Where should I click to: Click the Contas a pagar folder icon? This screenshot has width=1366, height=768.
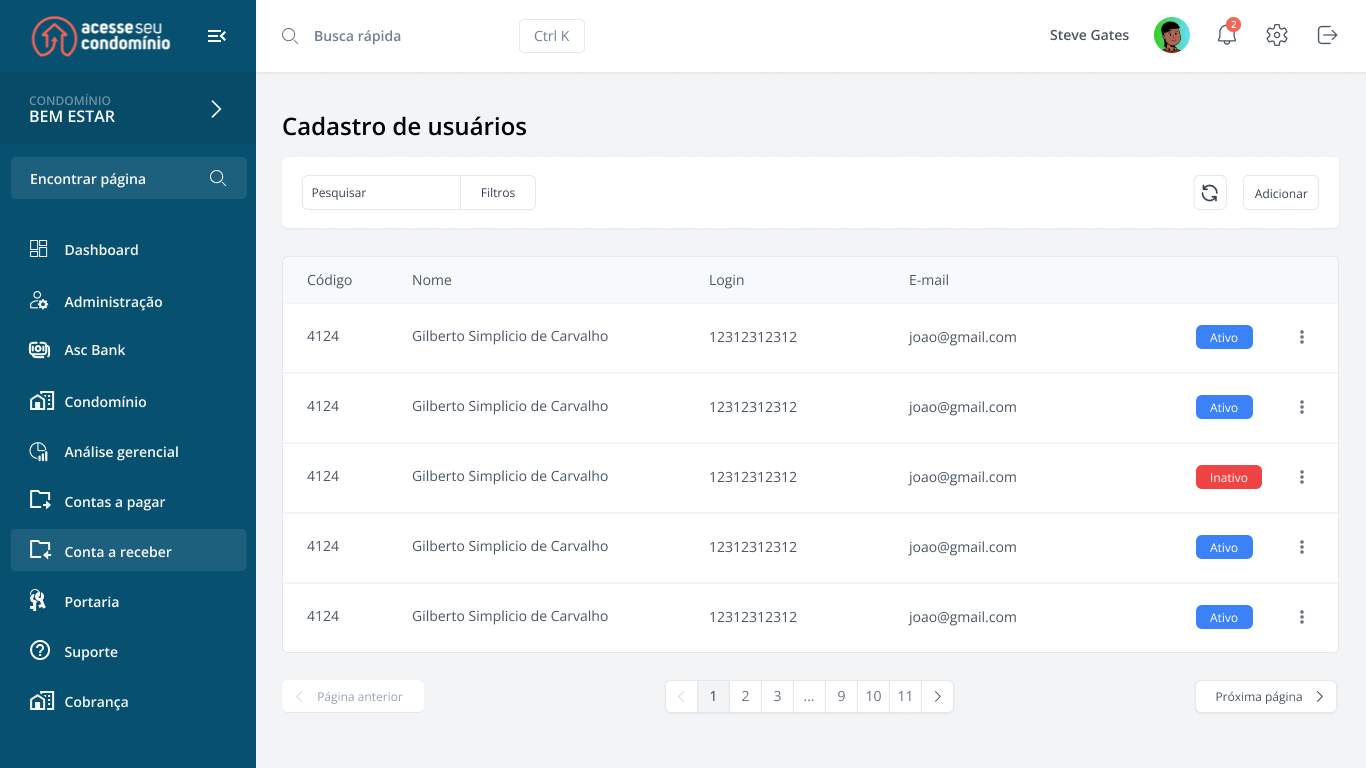[x=40, y=500]
